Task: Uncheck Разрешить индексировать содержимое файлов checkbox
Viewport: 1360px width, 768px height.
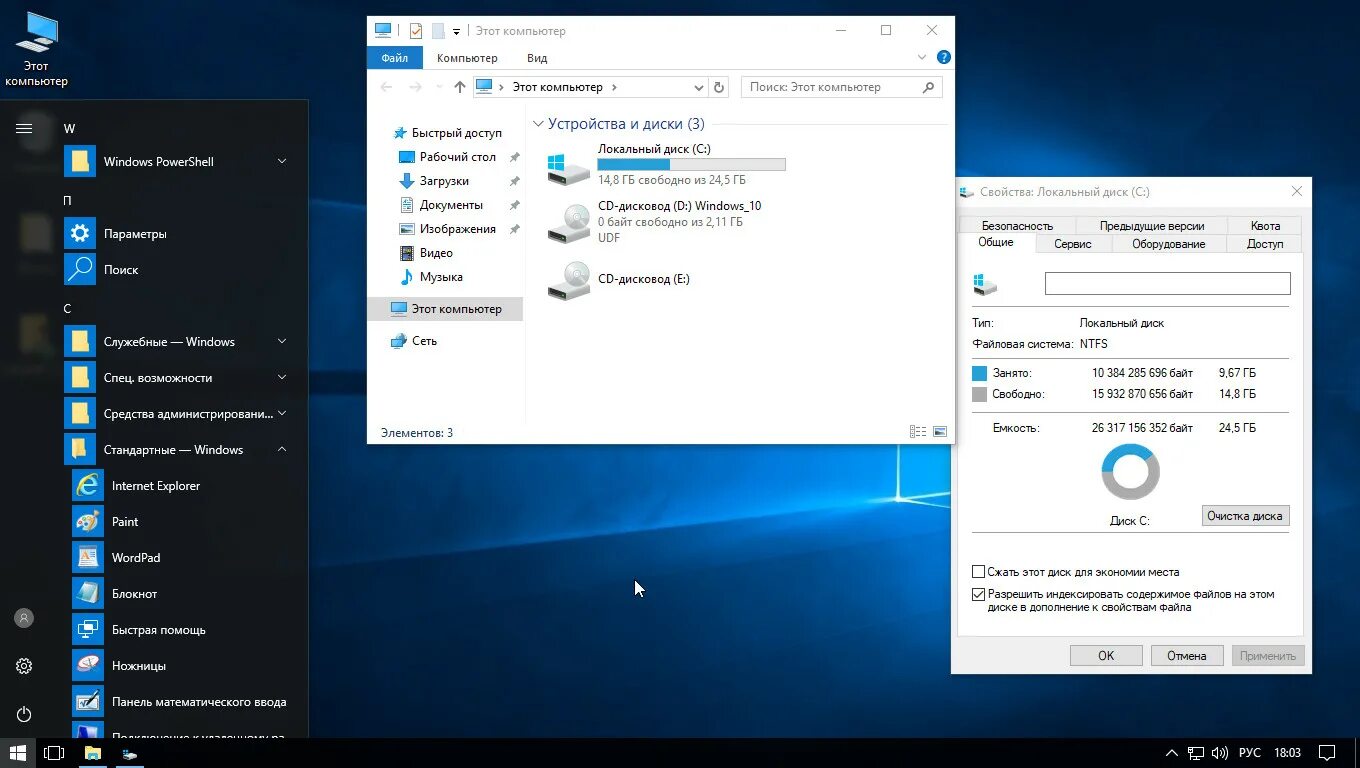Action: point(979,594)
